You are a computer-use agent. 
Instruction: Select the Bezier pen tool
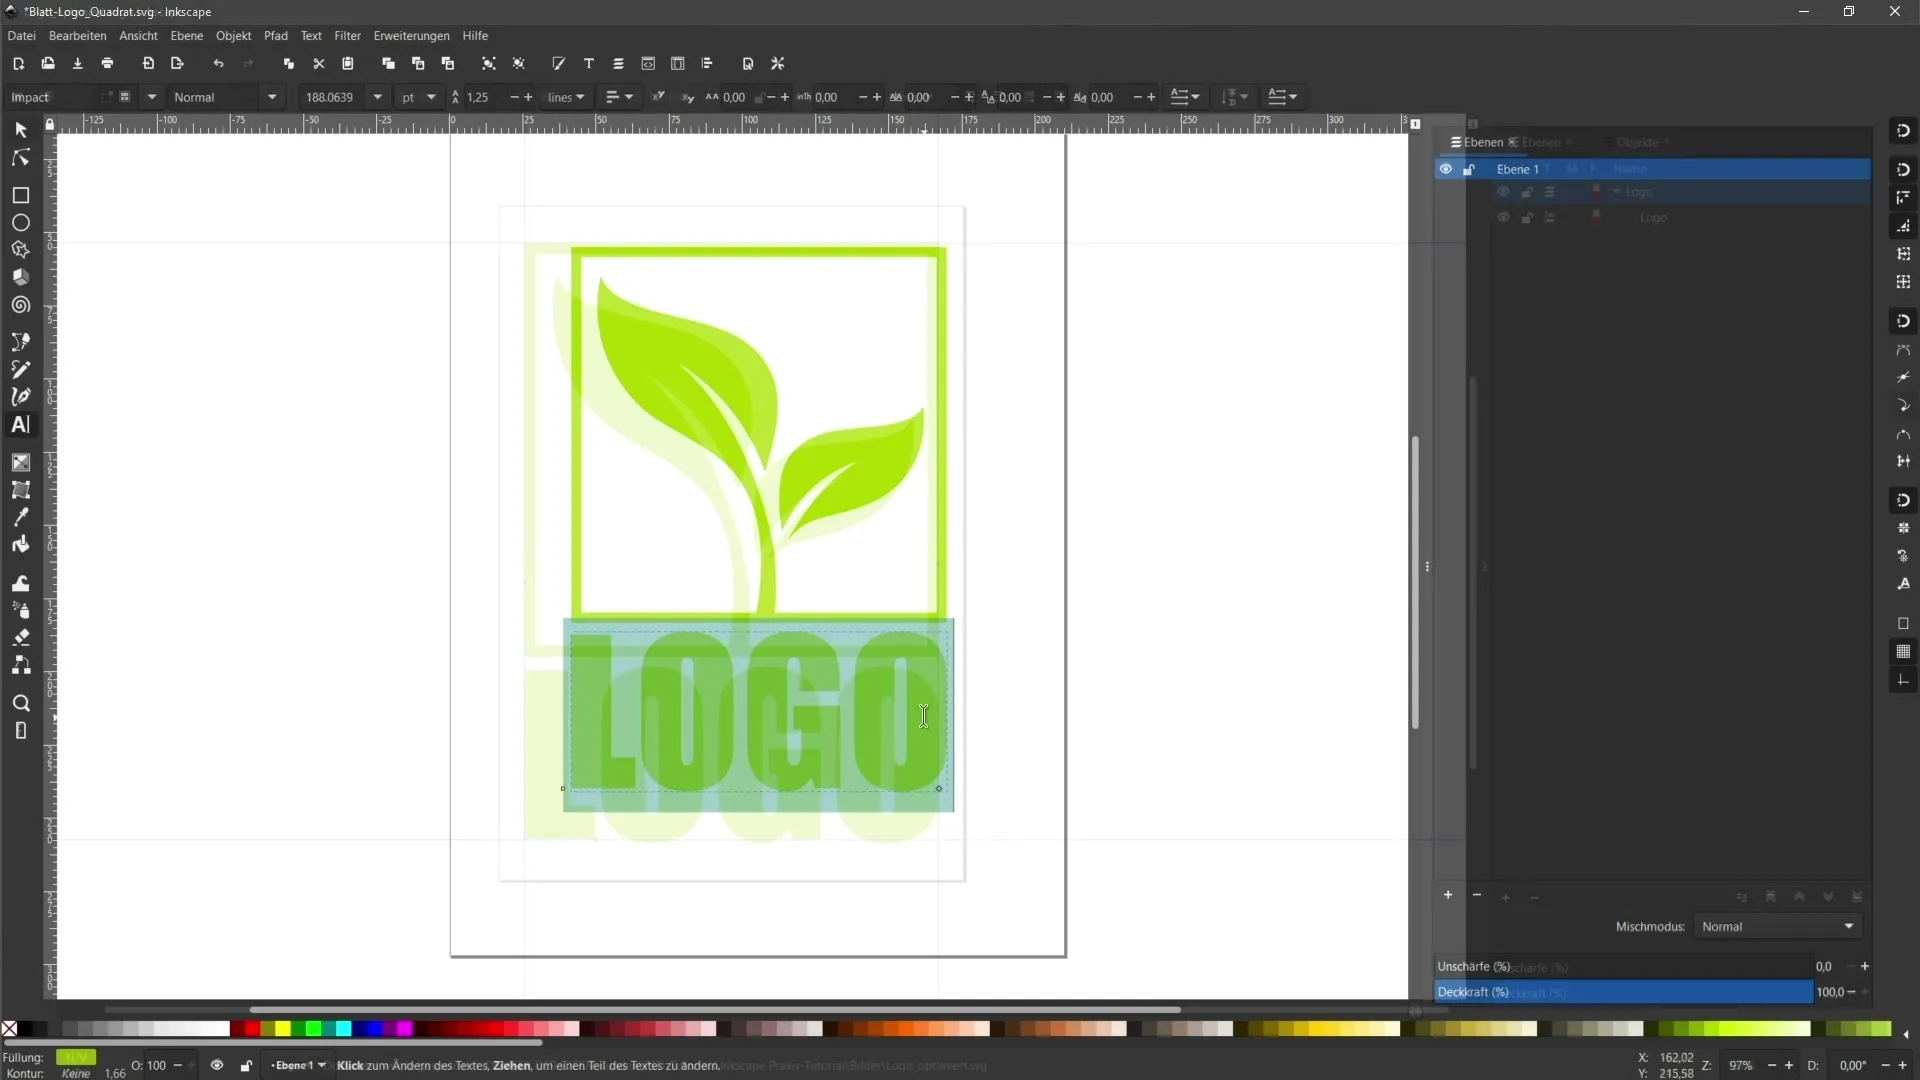click(20, 396)
